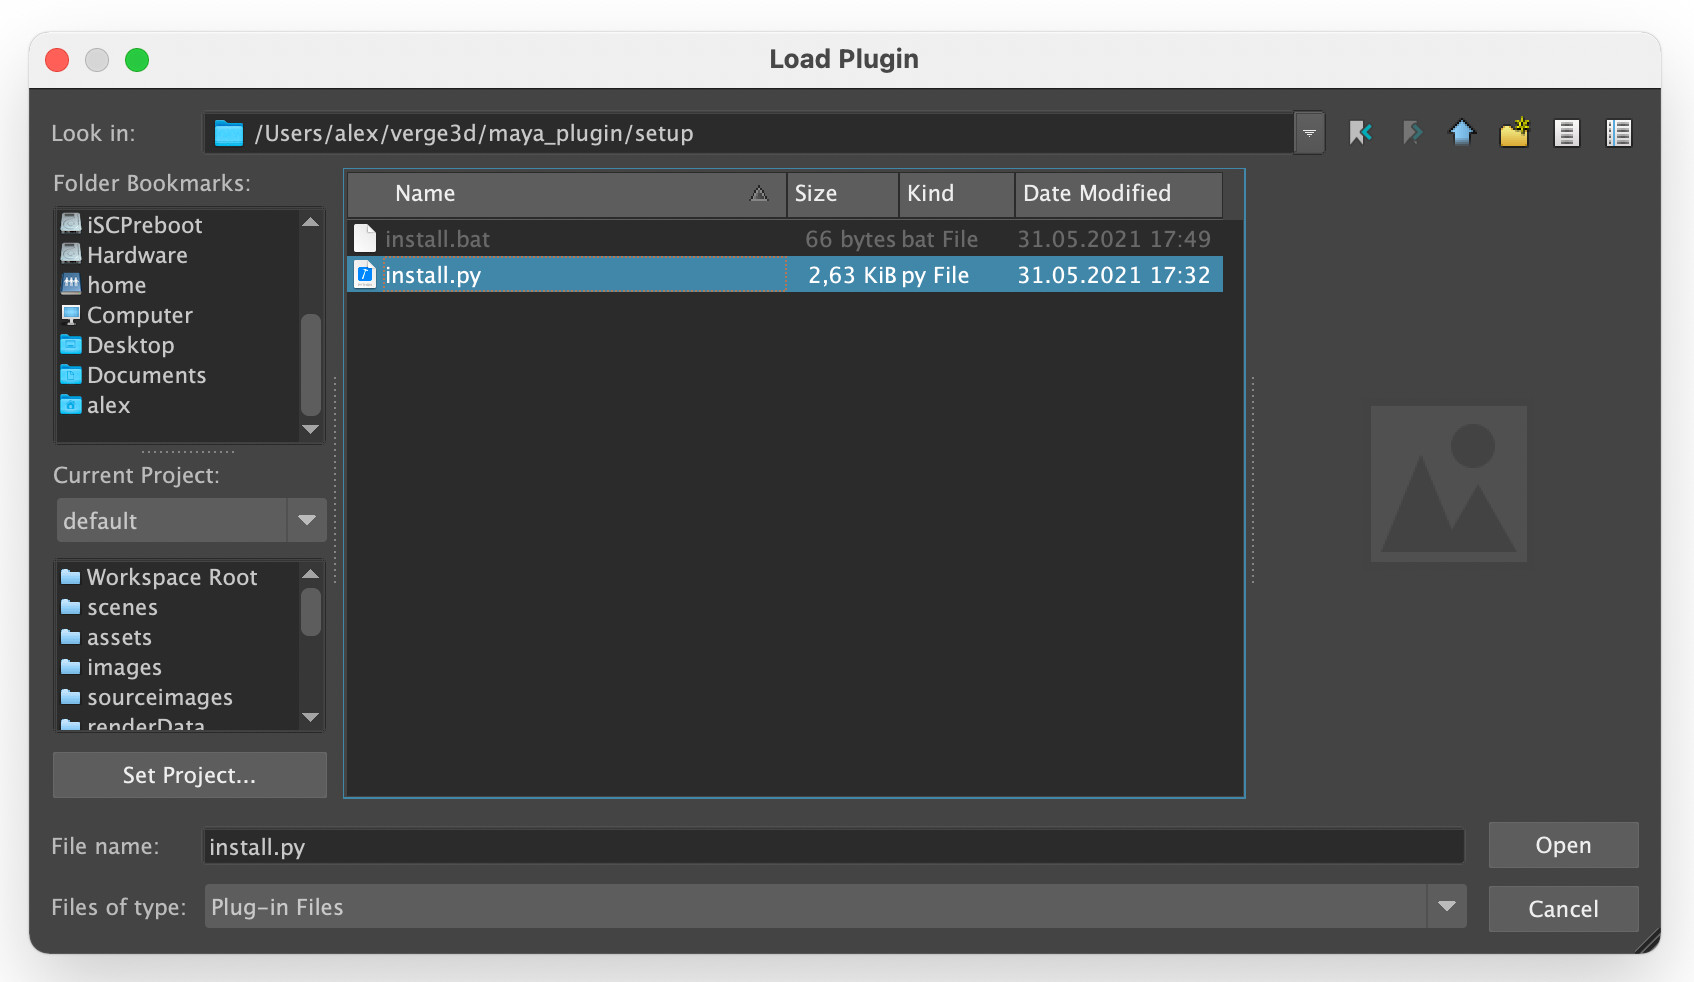
Task: Click the Look in path field
Action: pos(749,133)
